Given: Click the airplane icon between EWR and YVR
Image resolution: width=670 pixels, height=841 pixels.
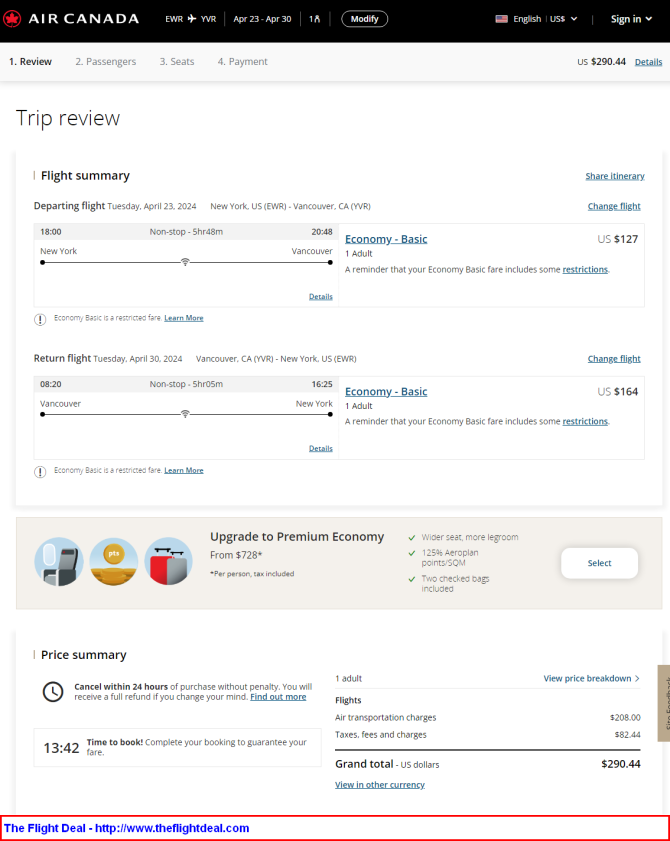Looking at the screenshot, I should [x=192, y=19].
